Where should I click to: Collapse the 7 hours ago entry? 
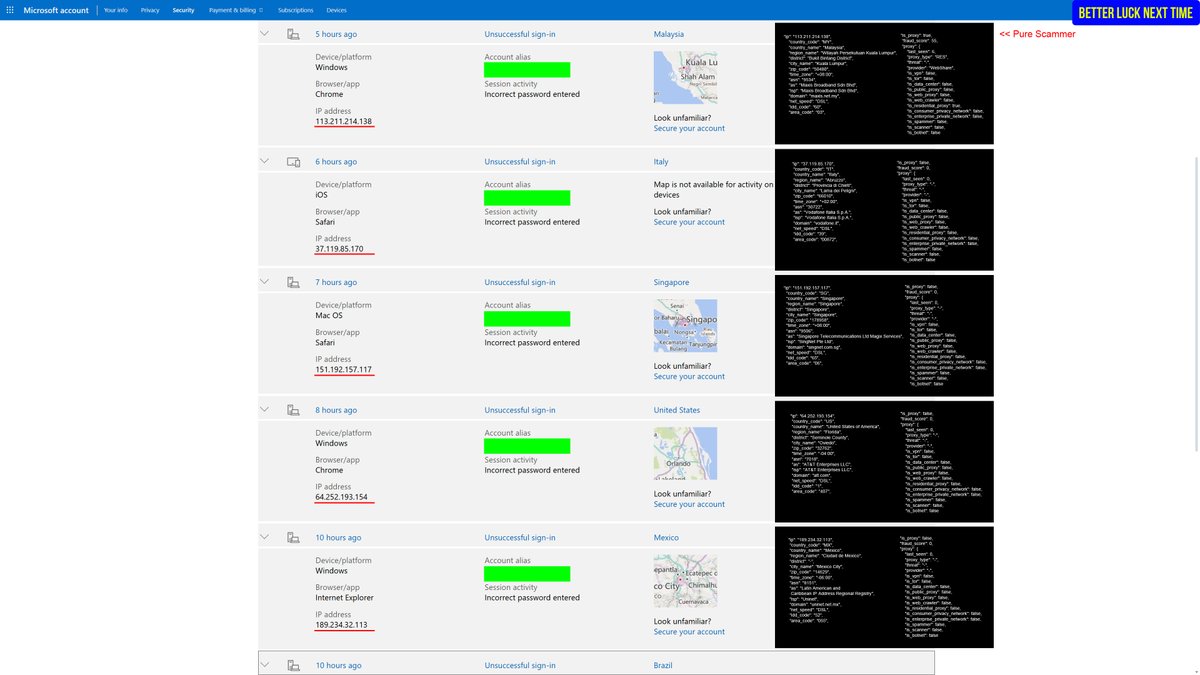tap(265, 282)
